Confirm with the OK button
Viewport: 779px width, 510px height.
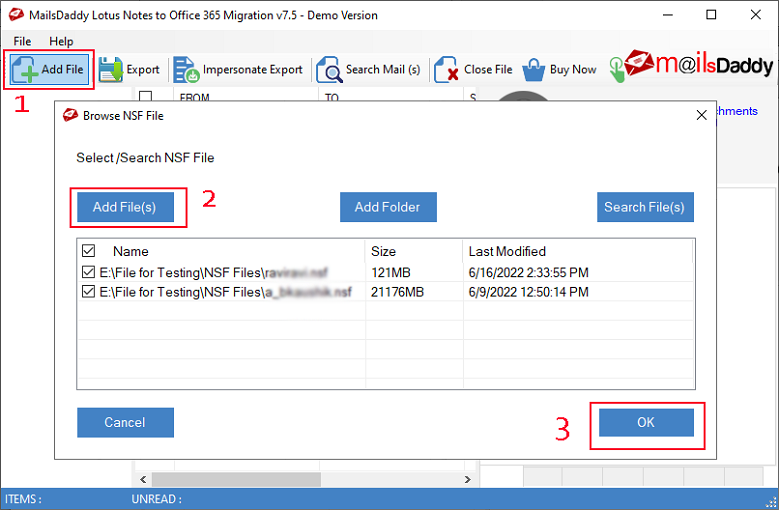(646, 423)
